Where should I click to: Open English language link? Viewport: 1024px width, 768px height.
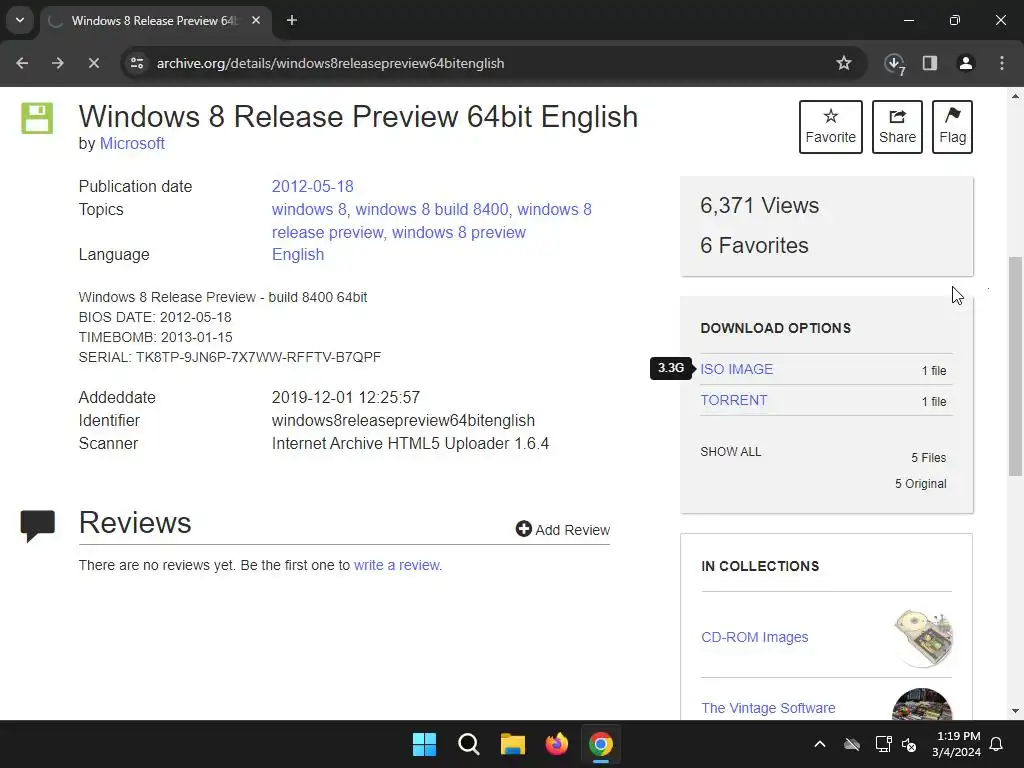click(298, 255)
